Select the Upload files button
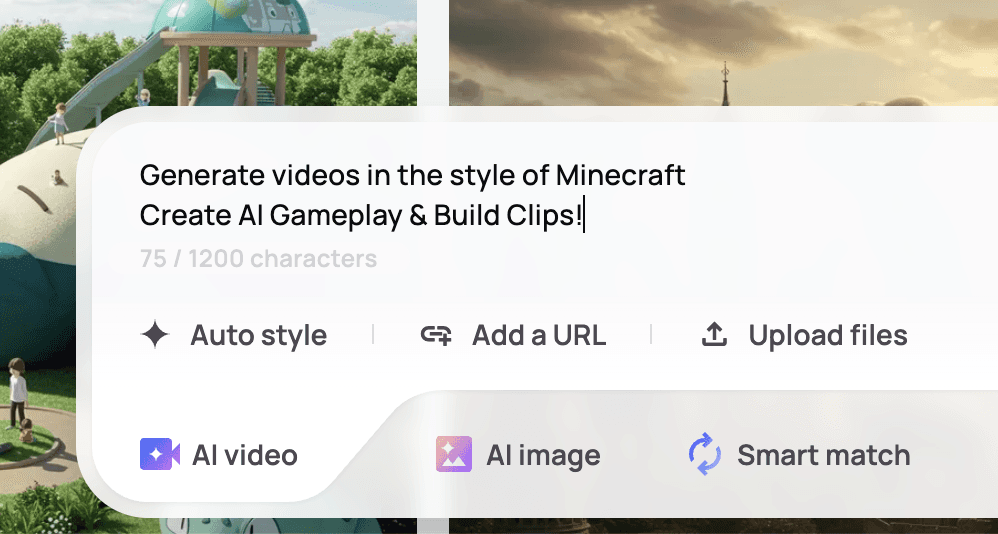Image resolution: width=998 pixels, height=534 pixels. 804,335
